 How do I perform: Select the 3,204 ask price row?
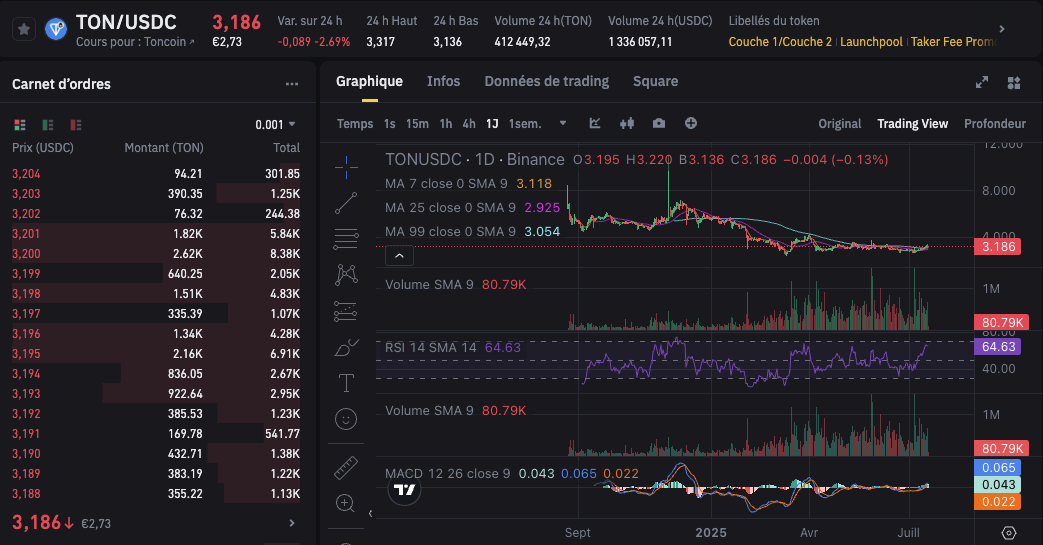(156, 174)
